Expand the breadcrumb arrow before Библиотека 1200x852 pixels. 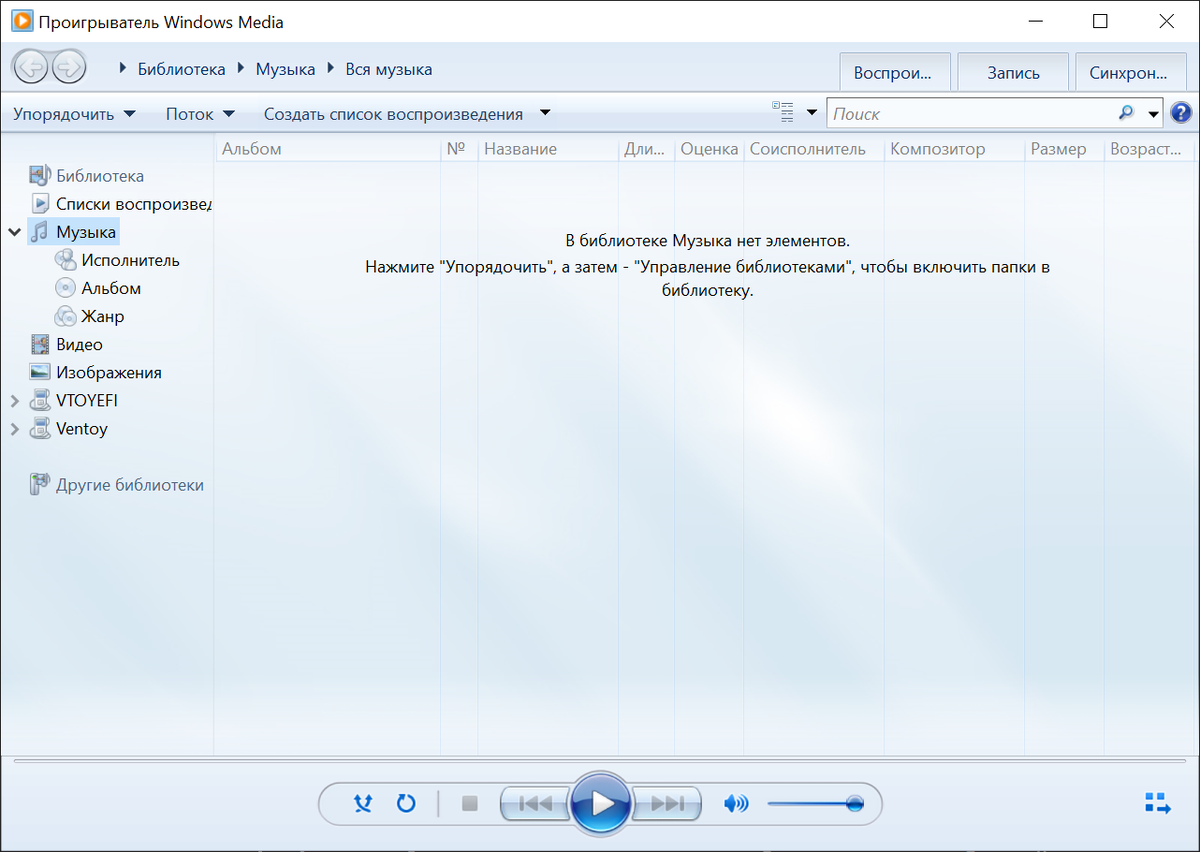(x=123, y=69)
